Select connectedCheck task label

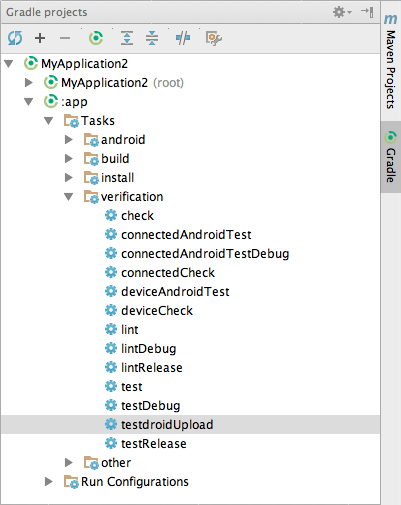point(168,273)
